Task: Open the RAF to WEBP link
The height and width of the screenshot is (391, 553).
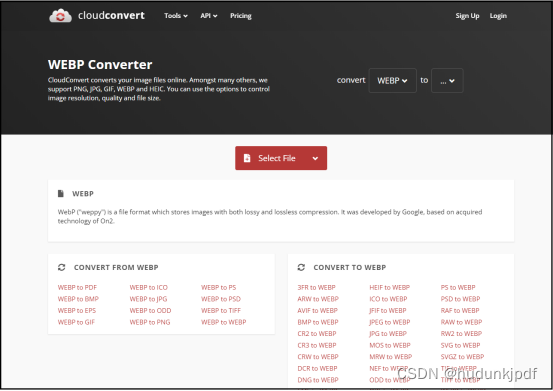Action: pyautogui.click(x=460, y=311)
